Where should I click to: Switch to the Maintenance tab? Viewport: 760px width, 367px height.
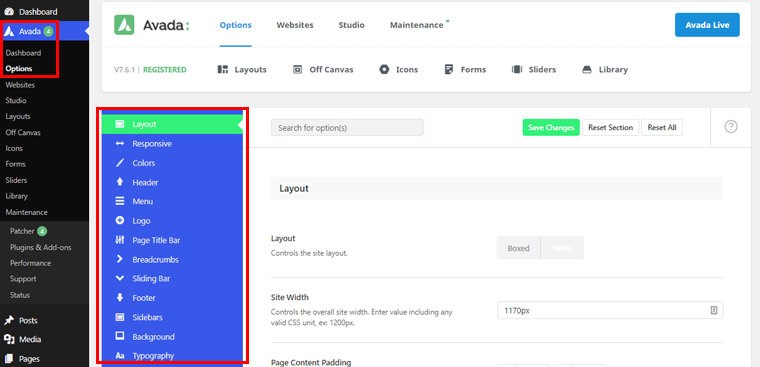pyautogui.click(x=416, y=25)
